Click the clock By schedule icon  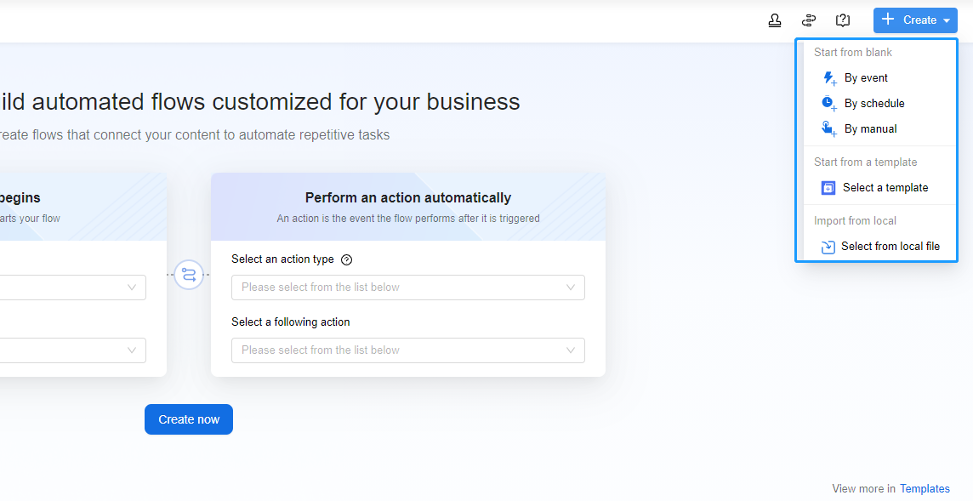tap(828, 103)
